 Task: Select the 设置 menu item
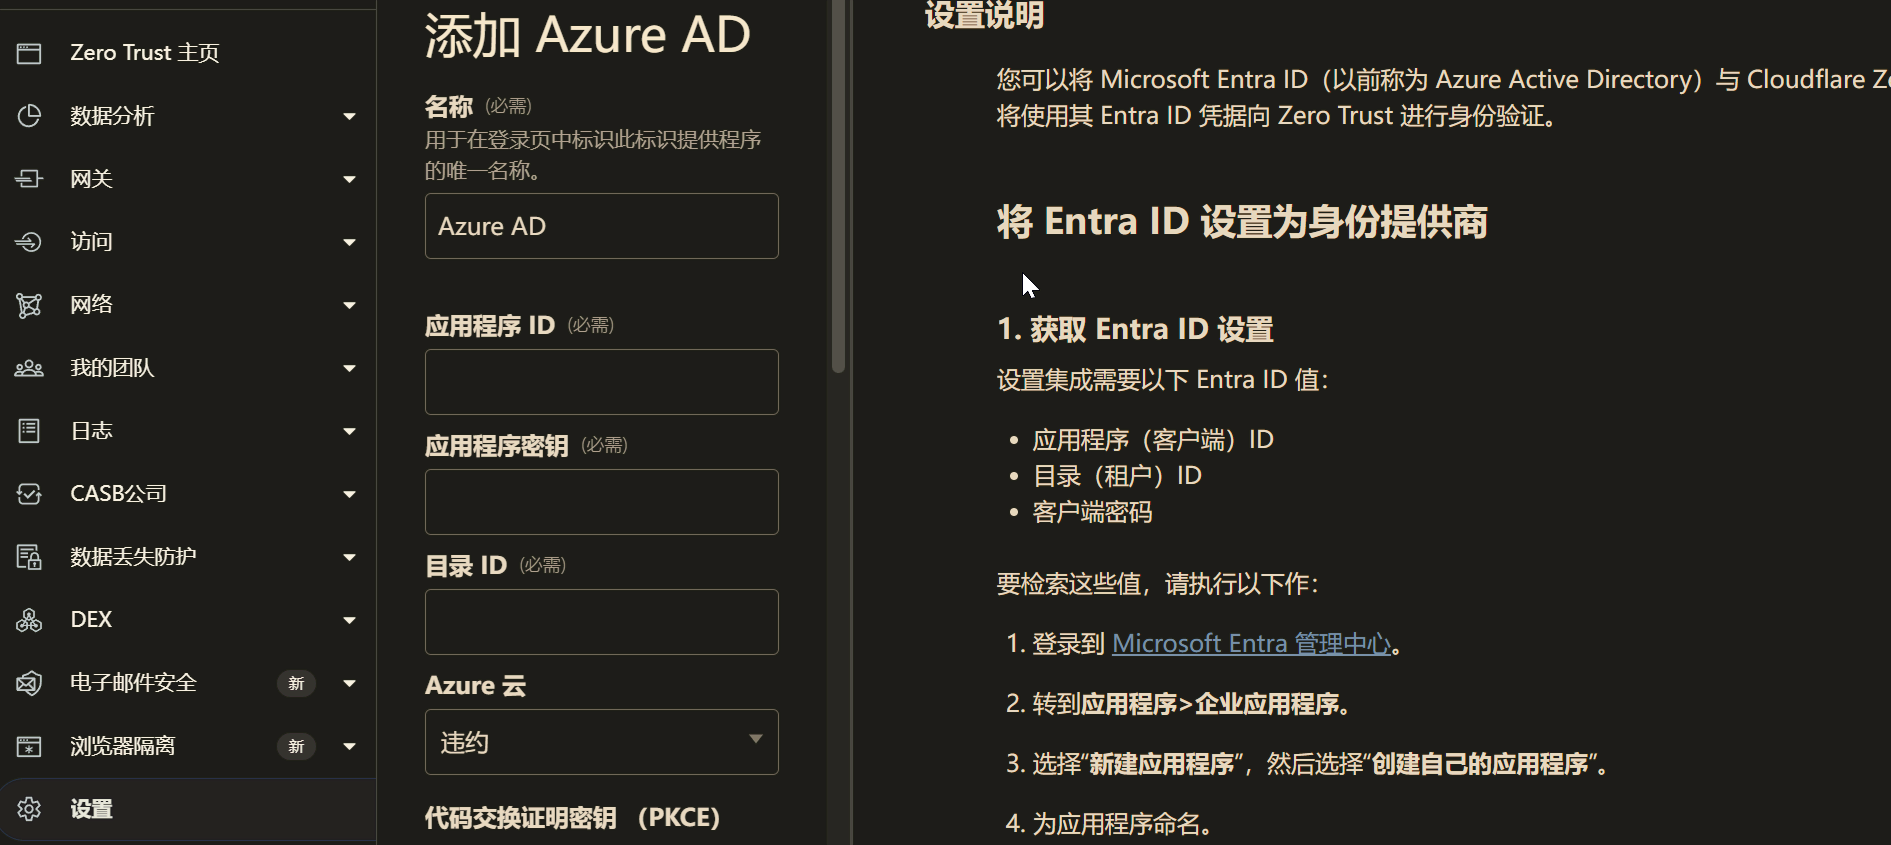(x=188, y=809)
